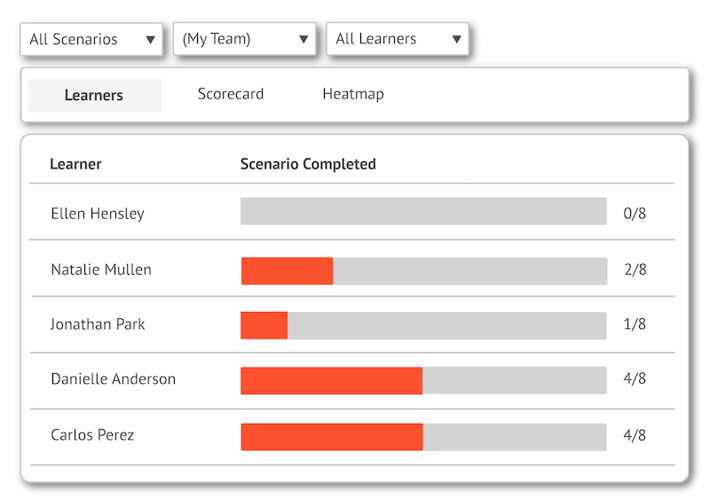Switch to the Learners tab
The height and width of the screenshot is (499, 710).
(94, 95)
